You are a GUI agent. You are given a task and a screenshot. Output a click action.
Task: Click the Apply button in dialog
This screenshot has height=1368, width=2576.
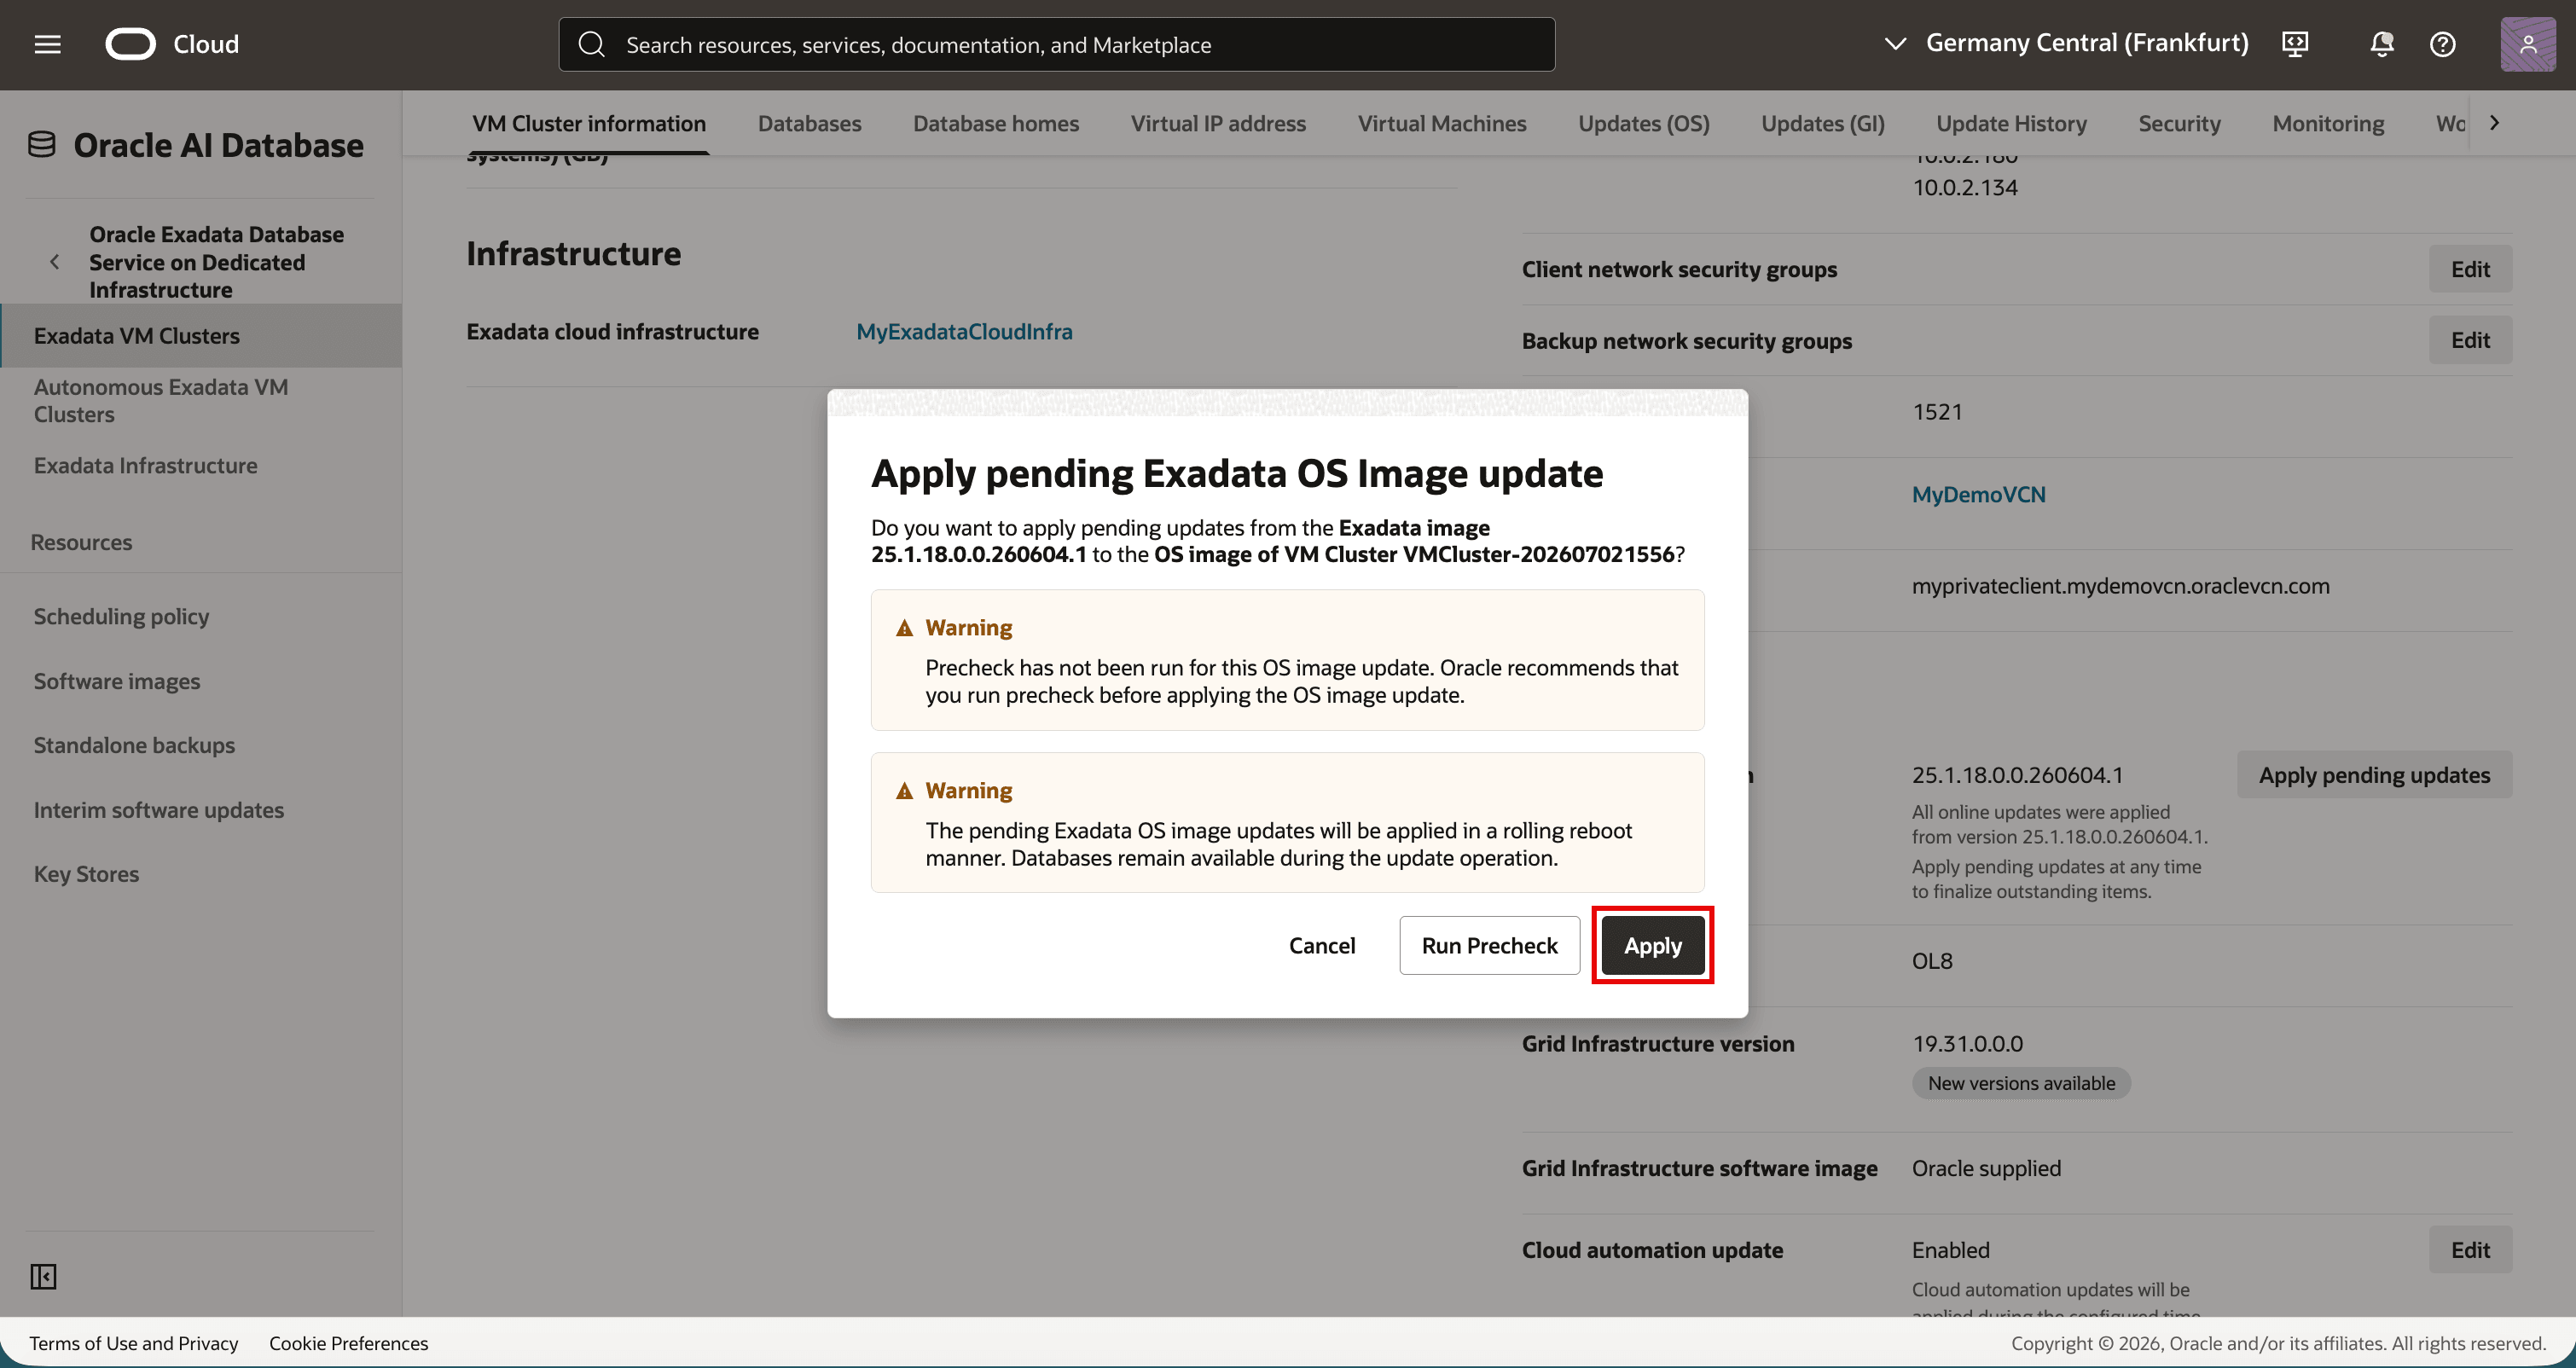(x=1652, y=945)
